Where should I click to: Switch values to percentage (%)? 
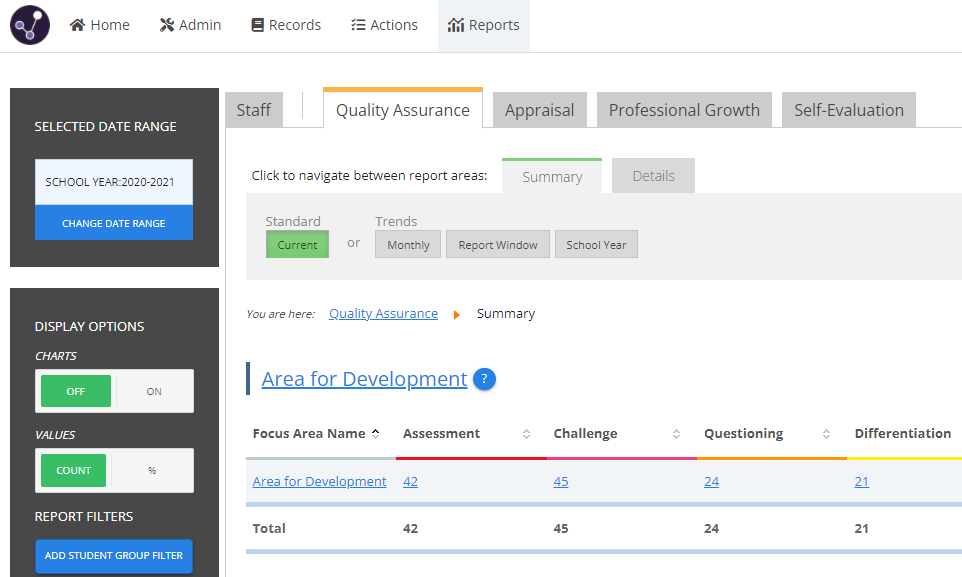pyautogui.click(x=152, y=471)
